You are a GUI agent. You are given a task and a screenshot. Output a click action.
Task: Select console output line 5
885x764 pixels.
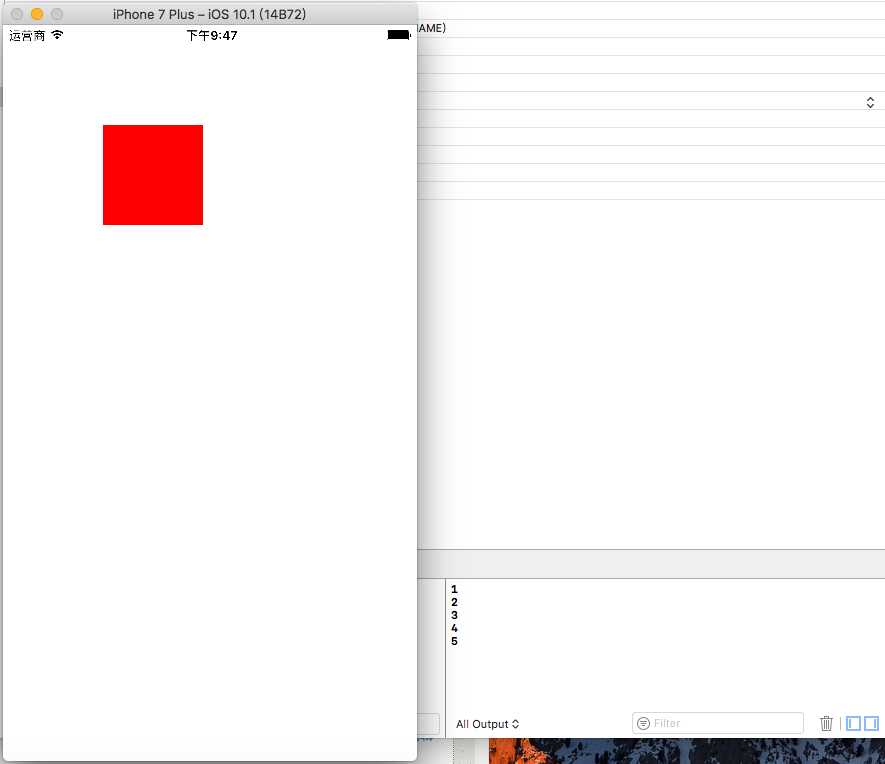coord(454,641)
